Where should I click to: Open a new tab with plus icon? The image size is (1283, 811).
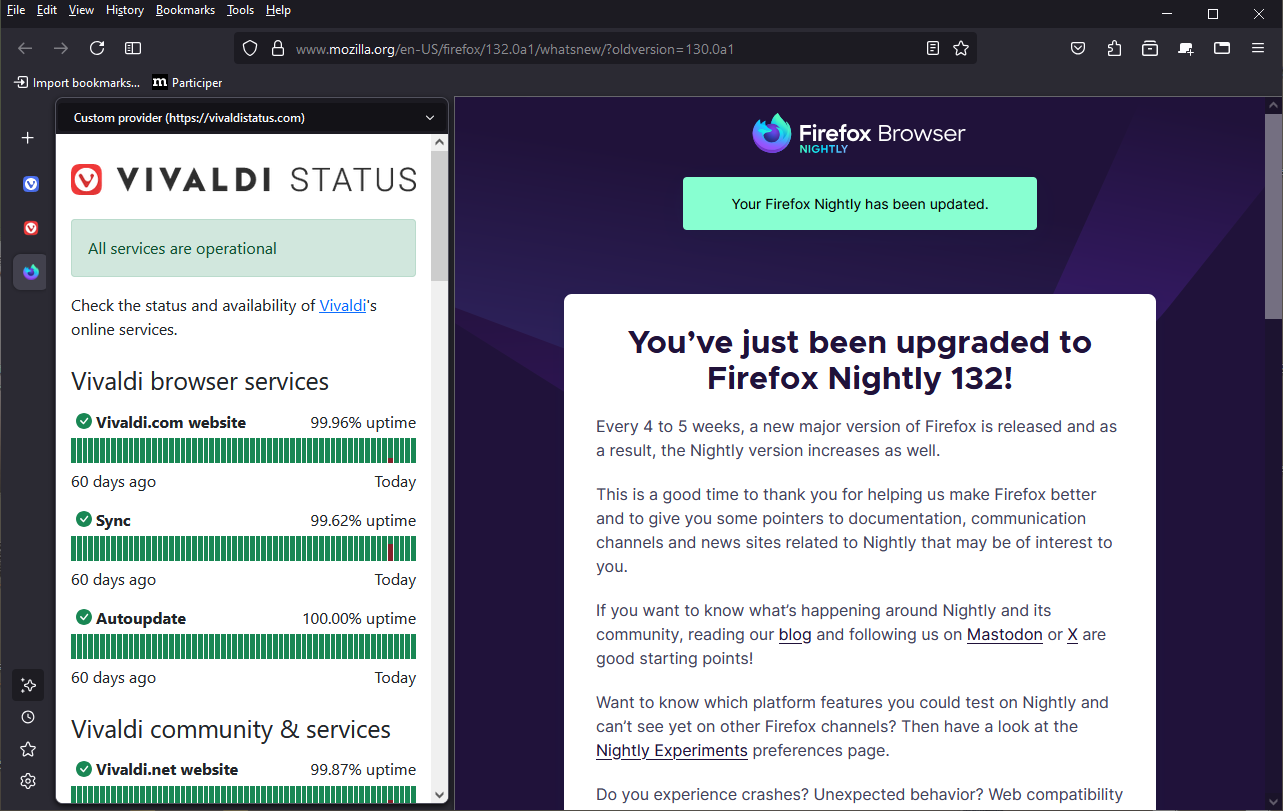click(28, 138)
